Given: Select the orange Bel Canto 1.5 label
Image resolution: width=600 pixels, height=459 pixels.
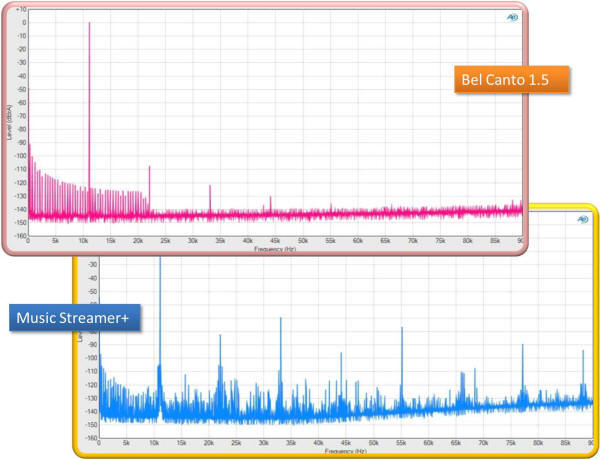Looking at the screenshot, I should [x=512, y=79].
